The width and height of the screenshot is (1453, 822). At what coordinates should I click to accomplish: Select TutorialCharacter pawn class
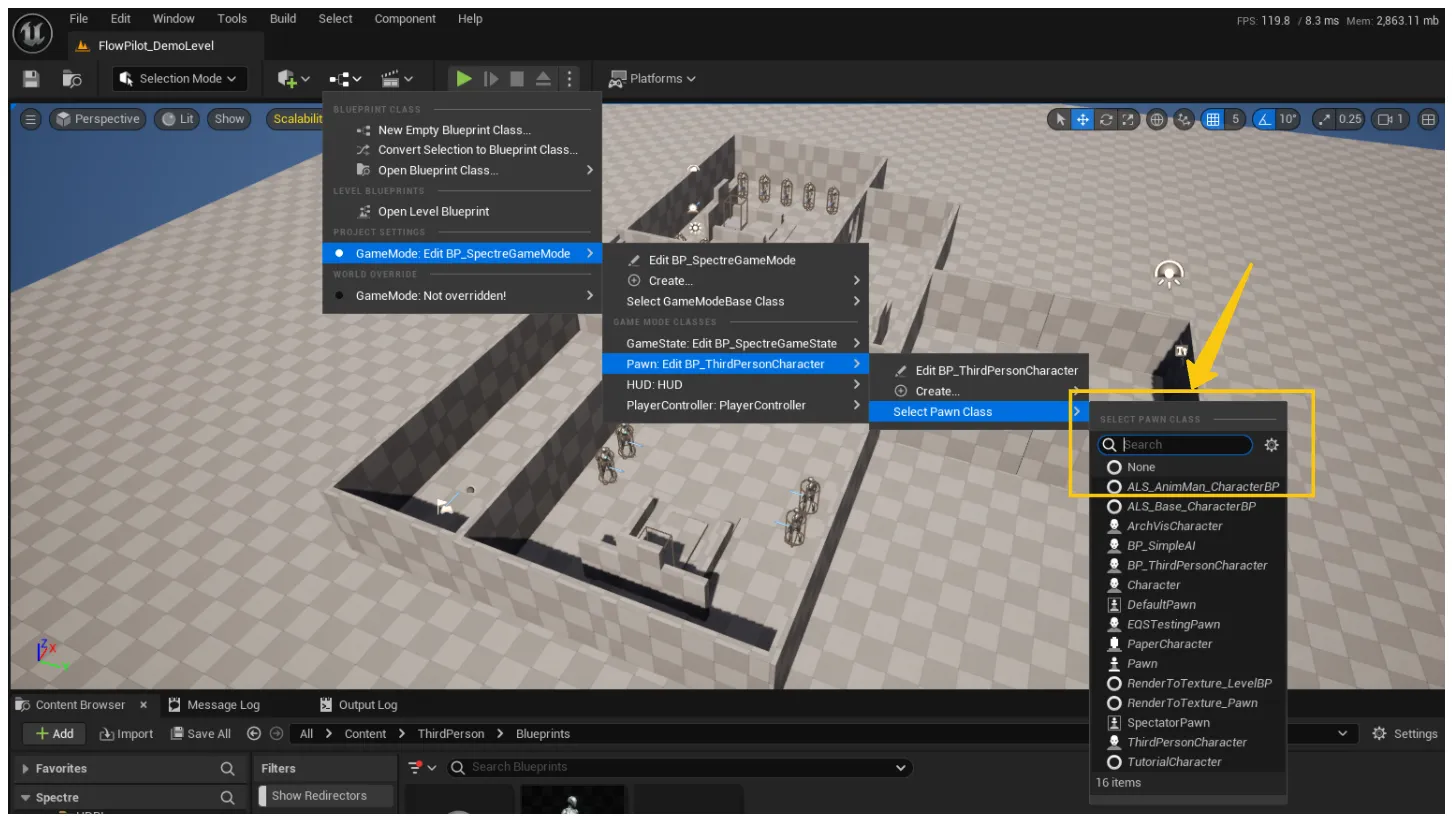tap(1187, 762)
